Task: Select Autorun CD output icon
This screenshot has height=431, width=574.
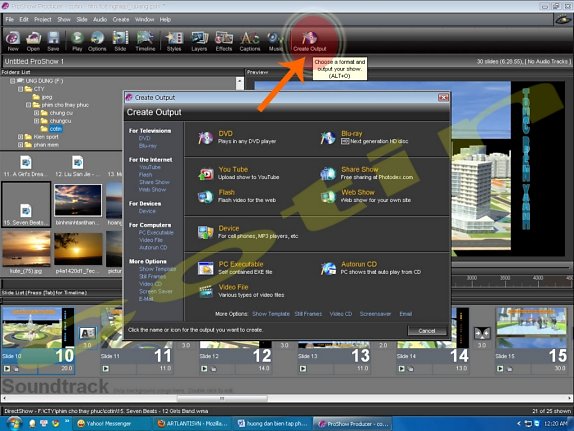Action: 328,268
